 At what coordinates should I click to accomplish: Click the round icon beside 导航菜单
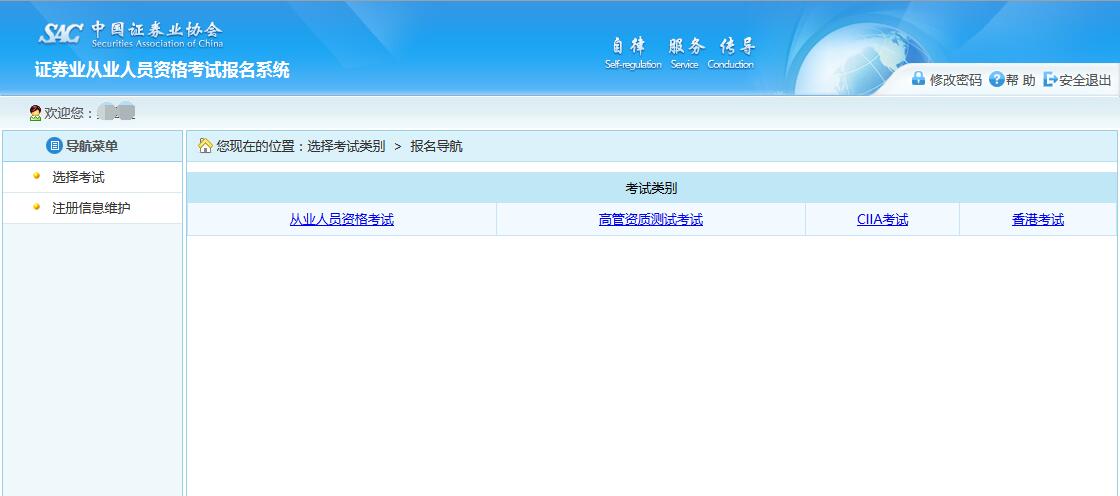click(x=54, y=146)
